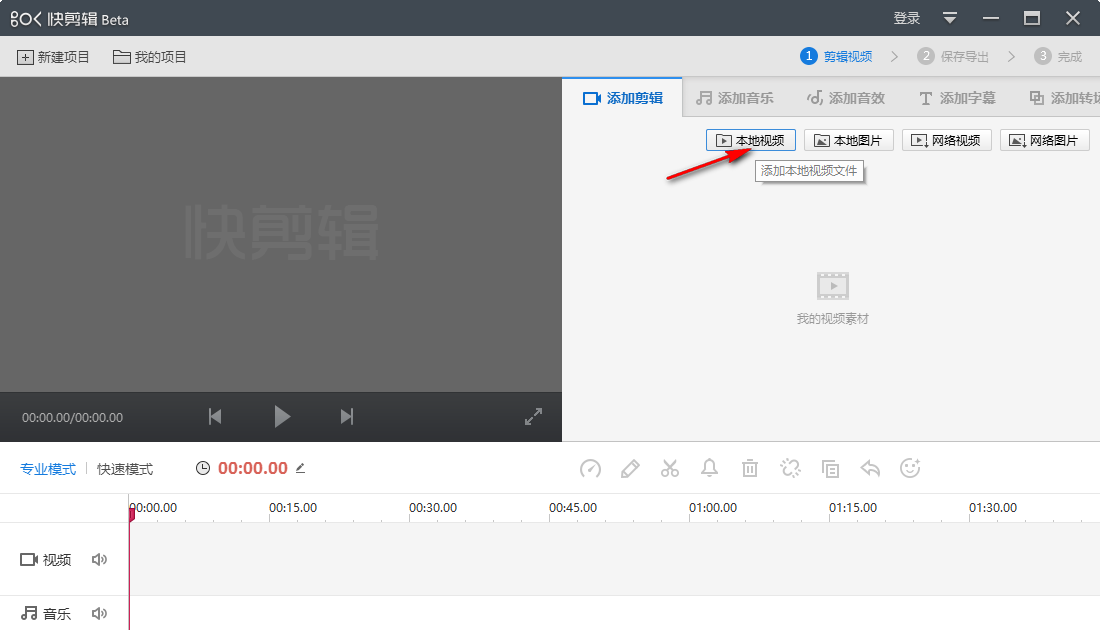Select the pencil edit tool icon
Screen dimensions: 1100x630
(630, 468)
